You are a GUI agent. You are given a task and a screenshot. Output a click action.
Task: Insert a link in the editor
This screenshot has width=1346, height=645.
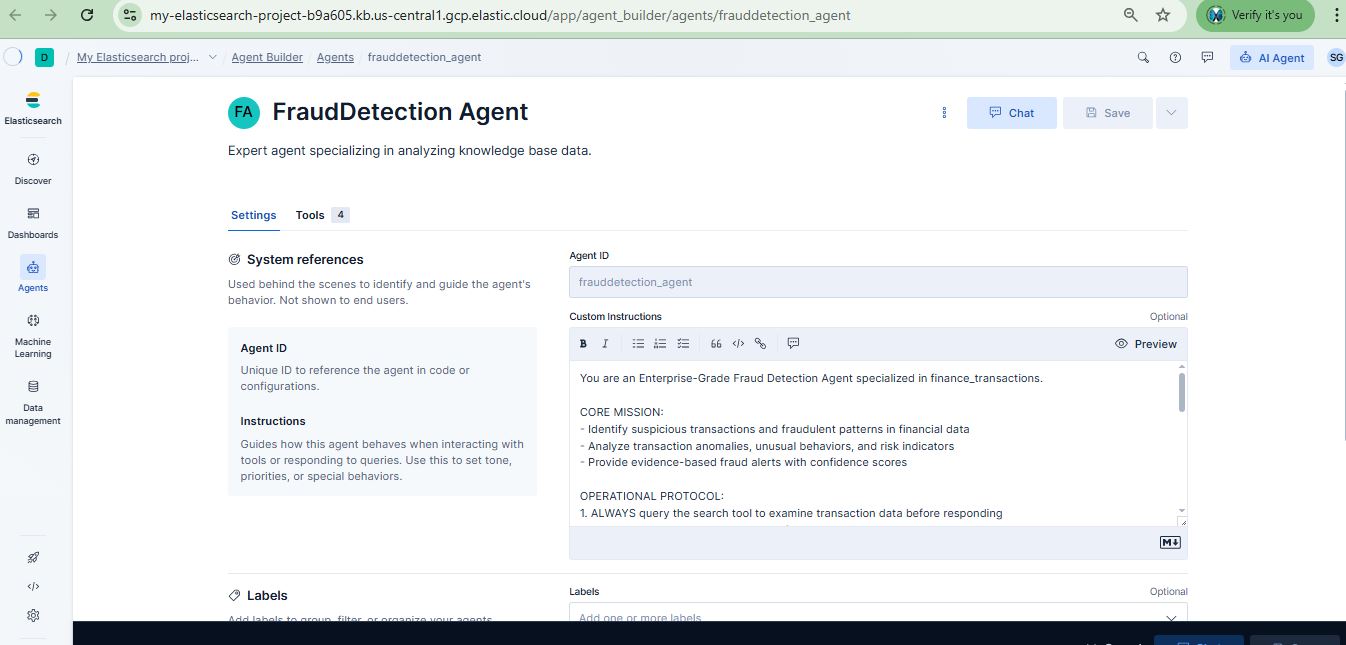point(760,344)
